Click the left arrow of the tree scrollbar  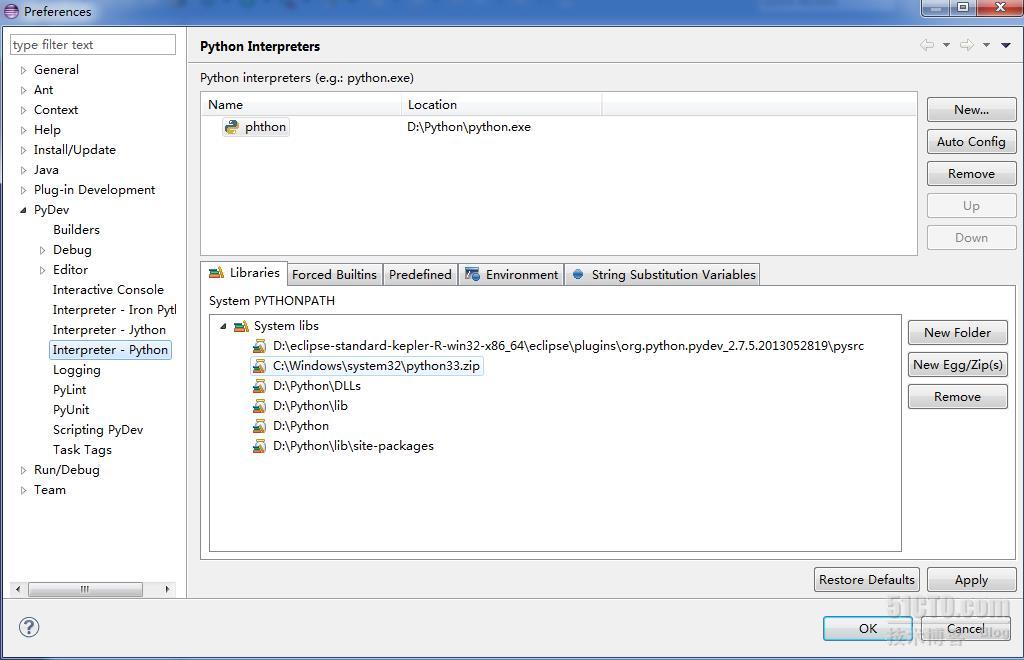click(18, 589)
